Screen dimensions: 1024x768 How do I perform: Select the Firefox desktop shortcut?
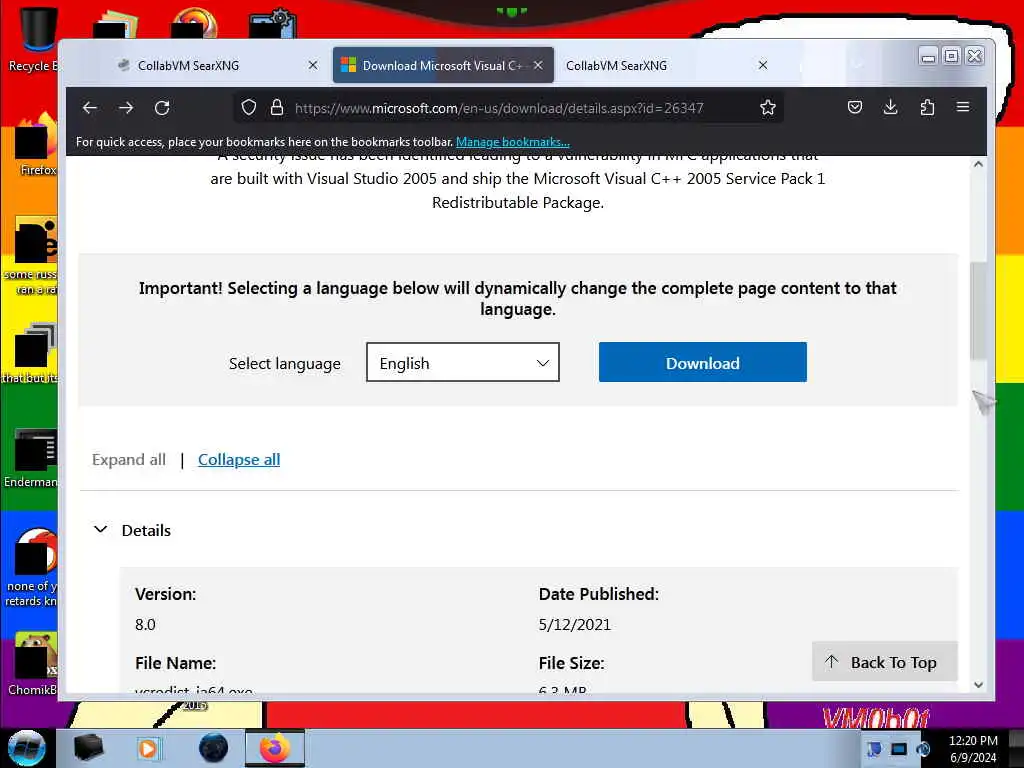coord(34,145)
